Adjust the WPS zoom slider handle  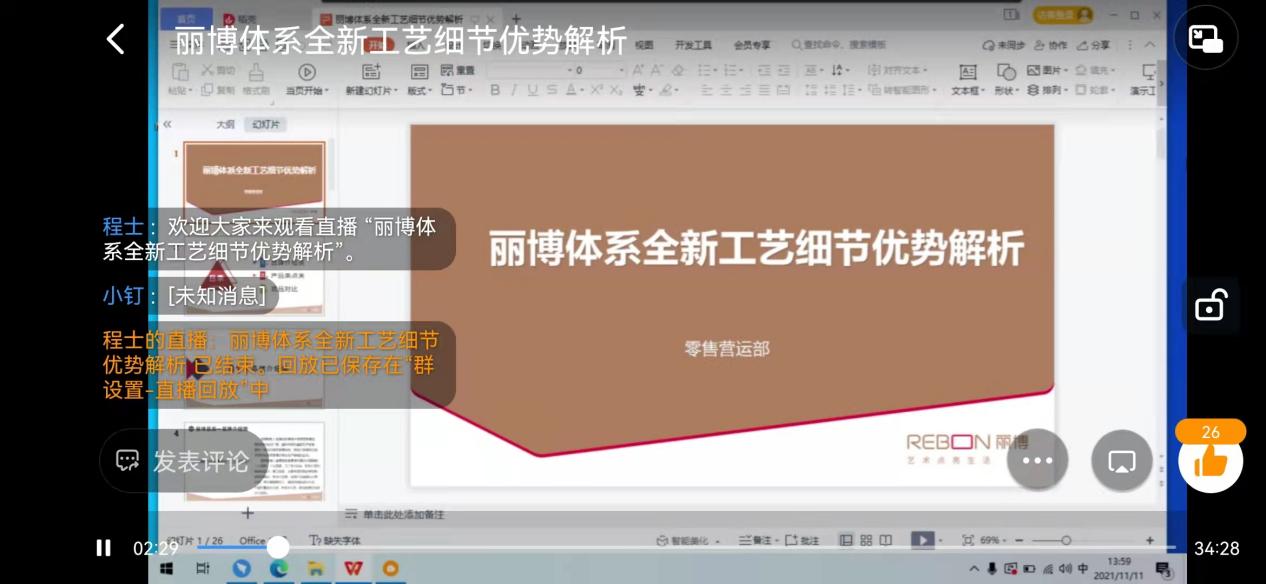pyautogui.click(x=1066, y=540)
